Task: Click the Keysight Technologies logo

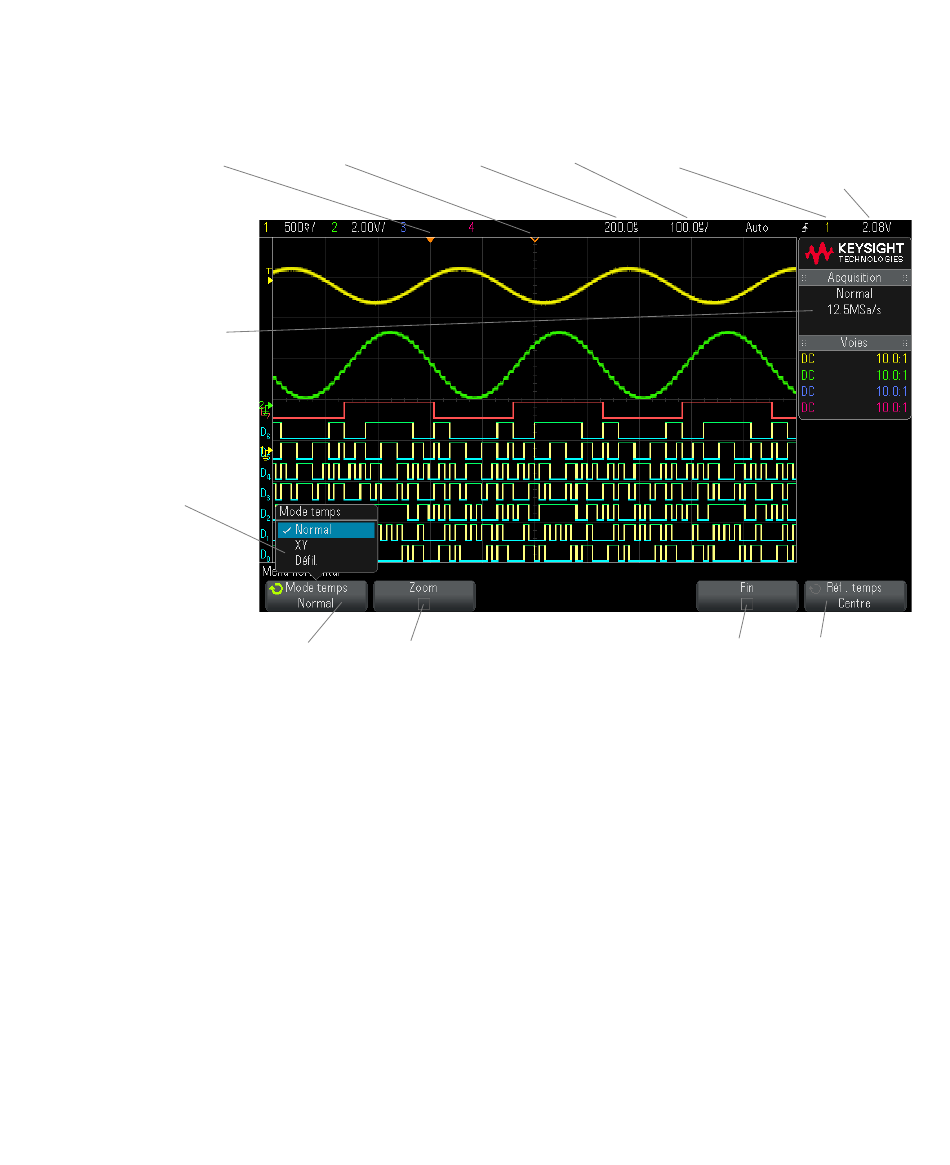Action: pos(855,253)
